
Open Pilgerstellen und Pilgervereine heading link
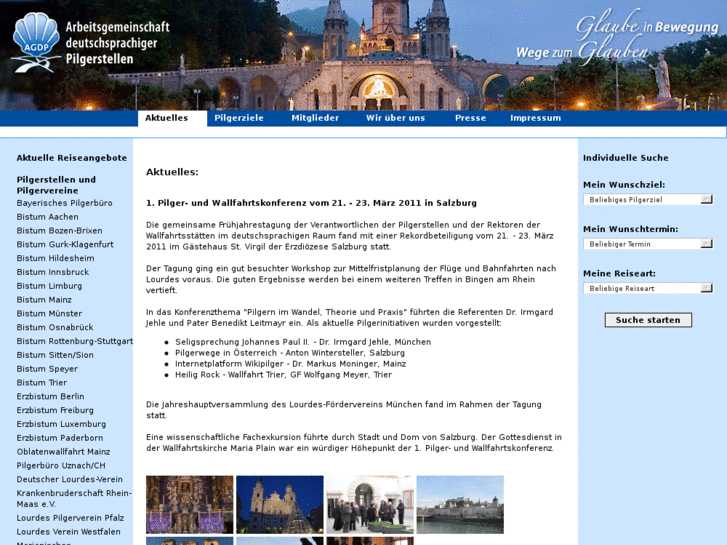[x=56, y=185]
